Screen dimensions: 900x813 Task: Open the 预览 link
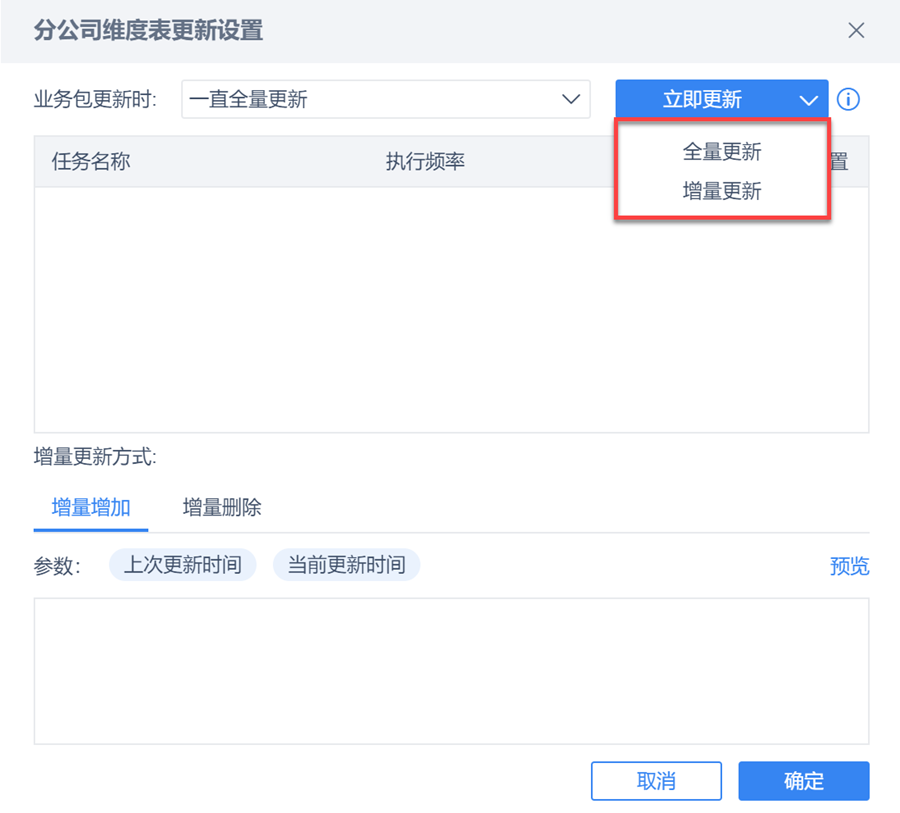click(849, 567)
